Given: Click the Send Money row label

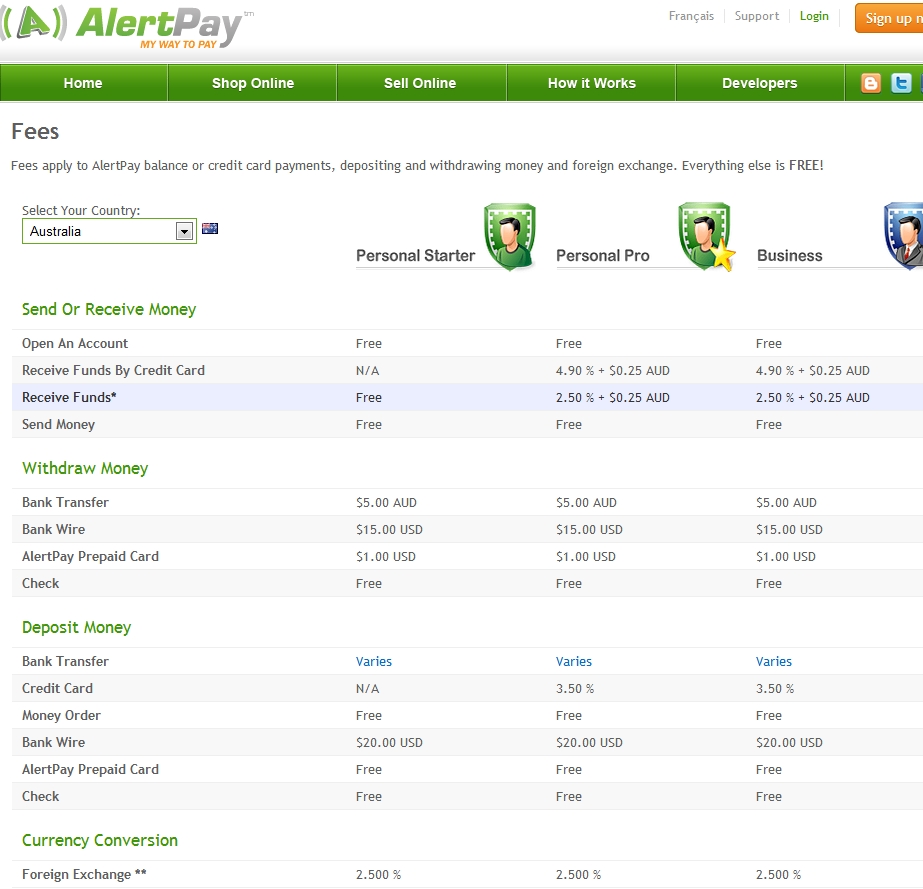Looking at the screenshot, I should pyautogui.click(x=58, y=424).
